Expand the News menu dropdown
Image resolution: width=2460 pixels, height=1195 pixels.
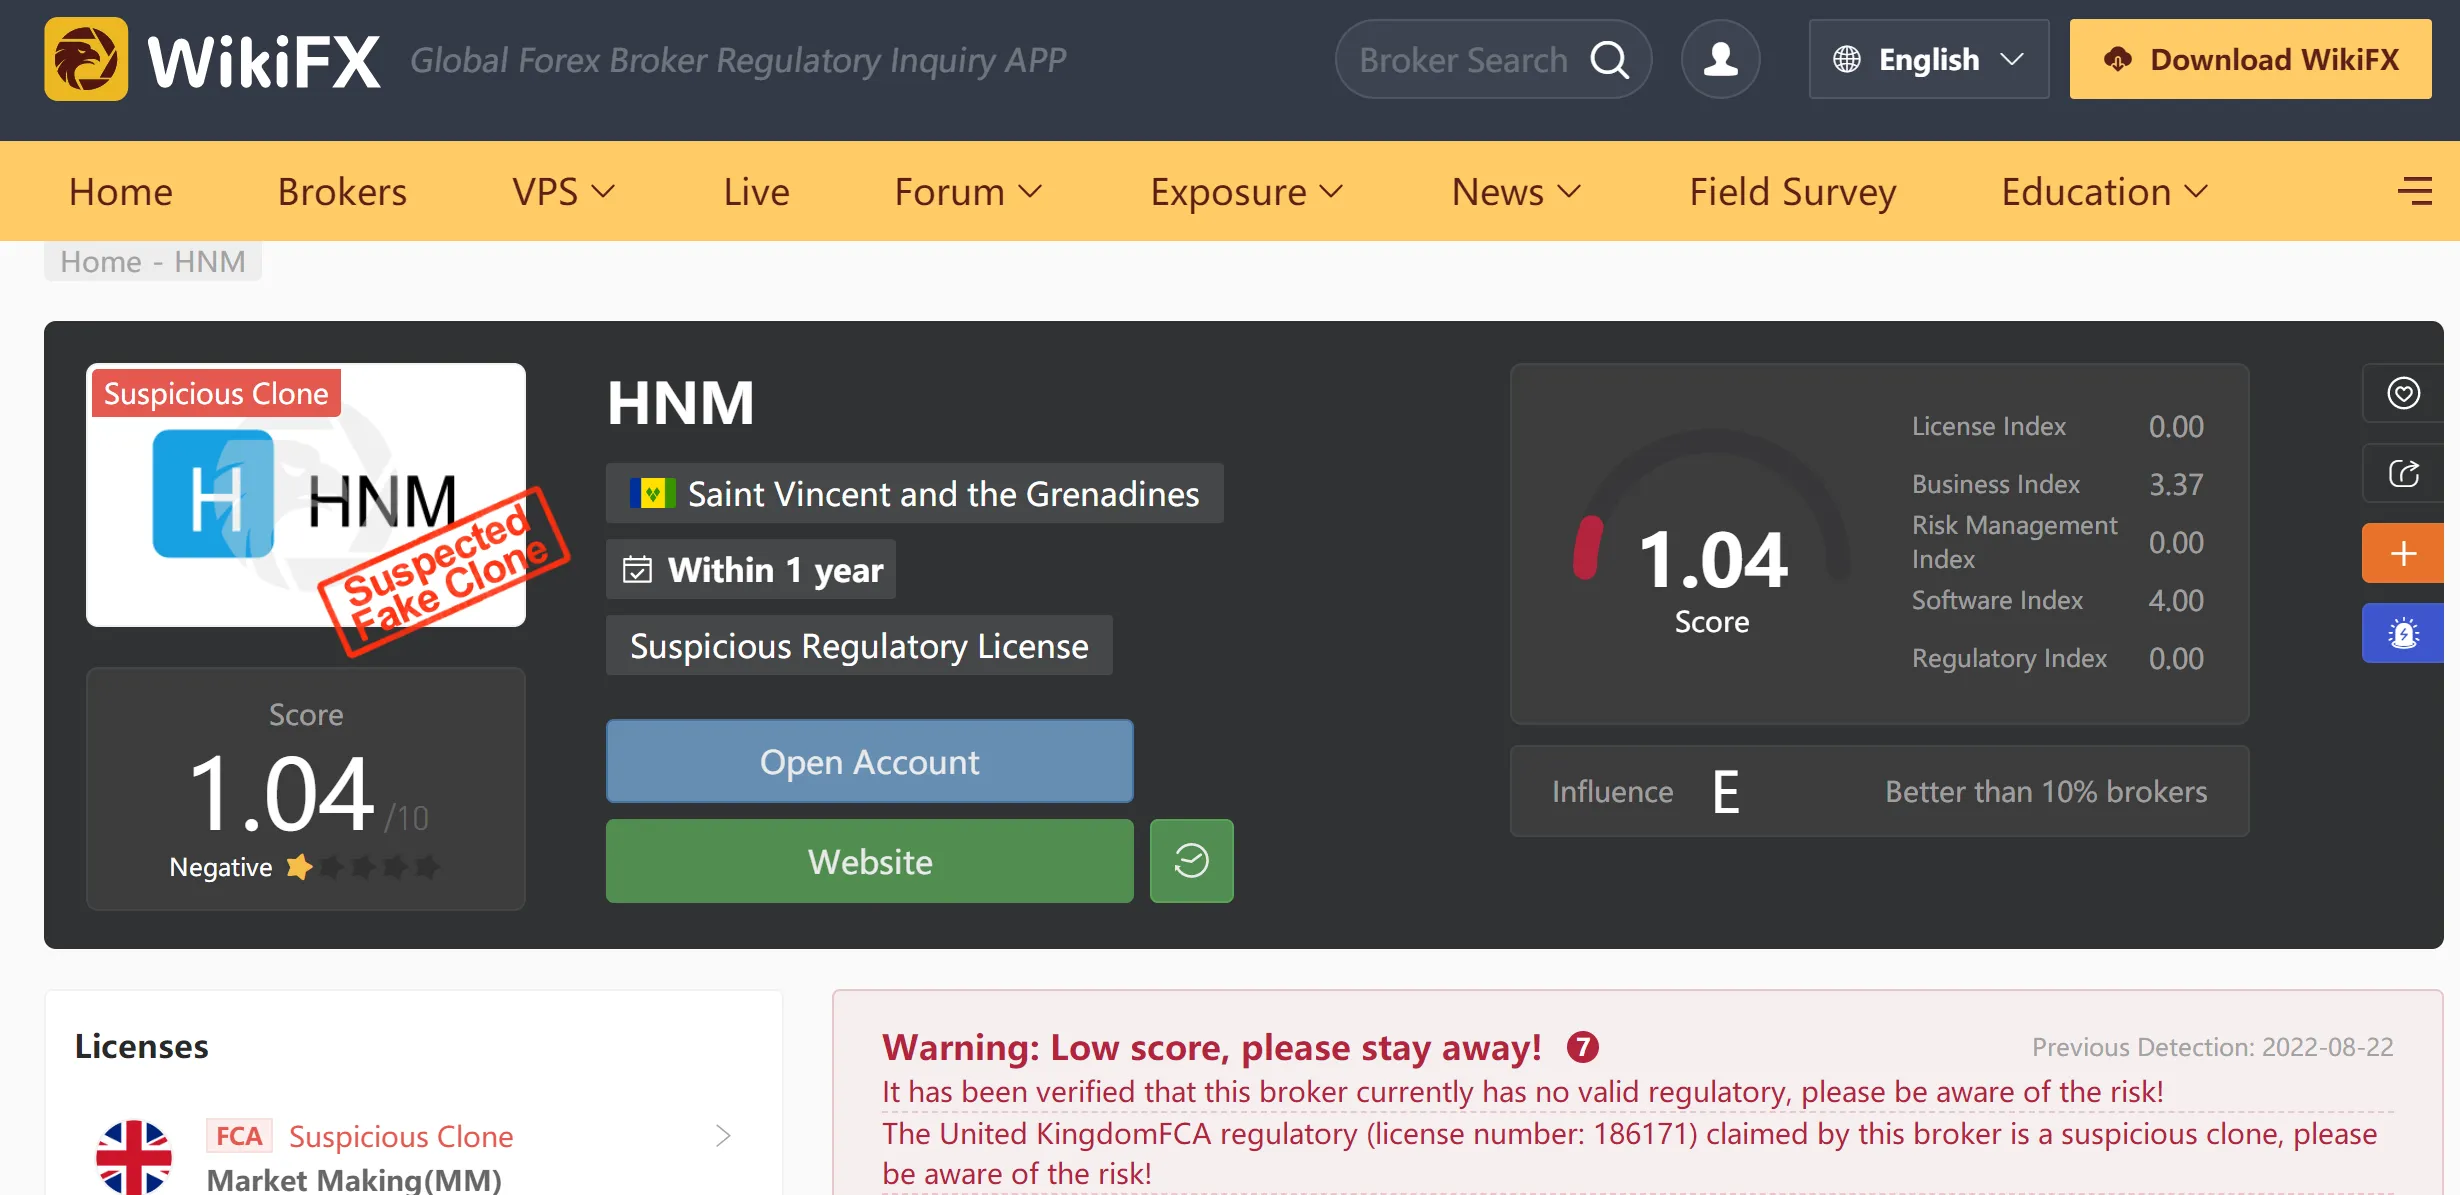1516,191
